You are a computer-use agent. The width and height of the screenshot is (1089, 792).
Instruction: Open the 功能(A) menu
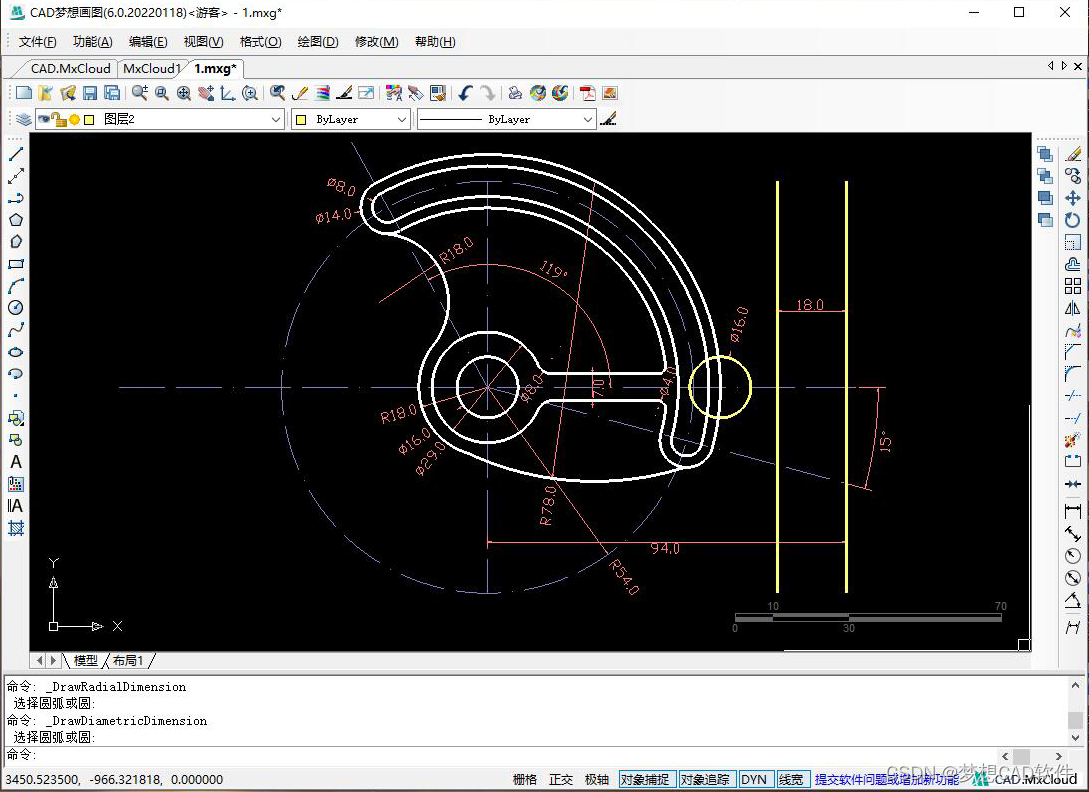[x=92, y=42]
